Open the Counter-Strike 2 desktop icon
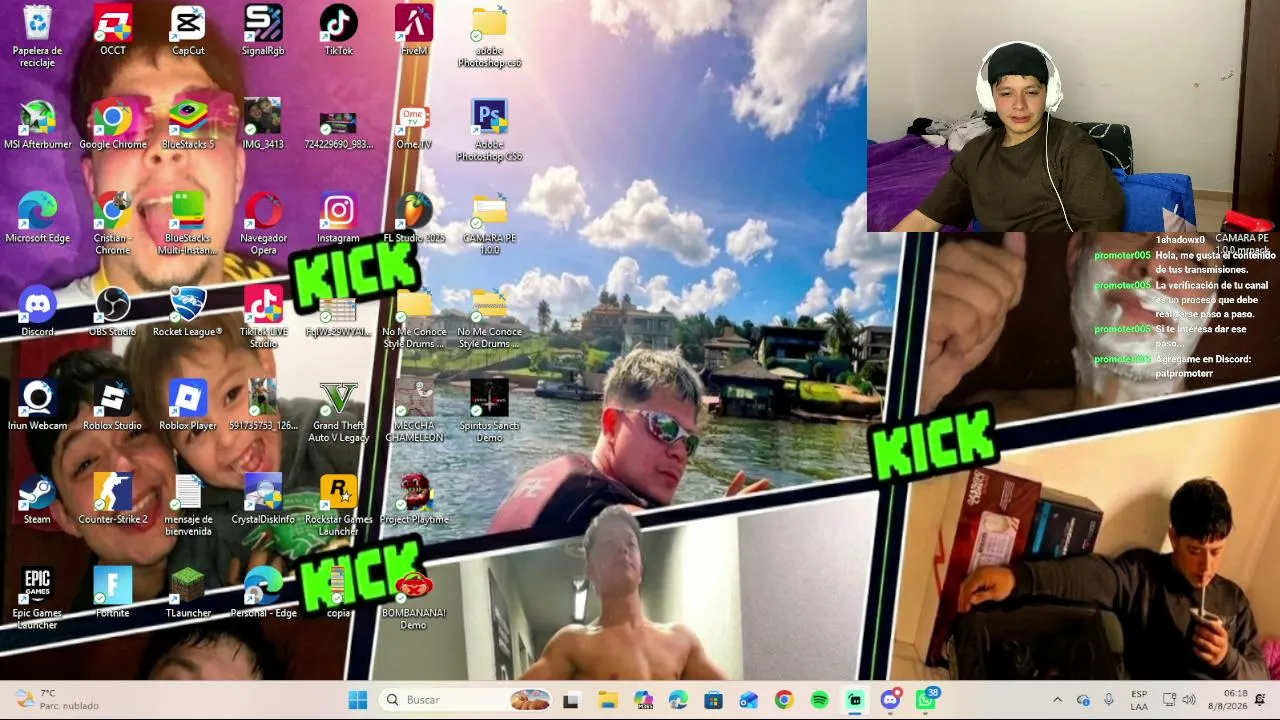The image size is (1280, 720). coord(113,499)
